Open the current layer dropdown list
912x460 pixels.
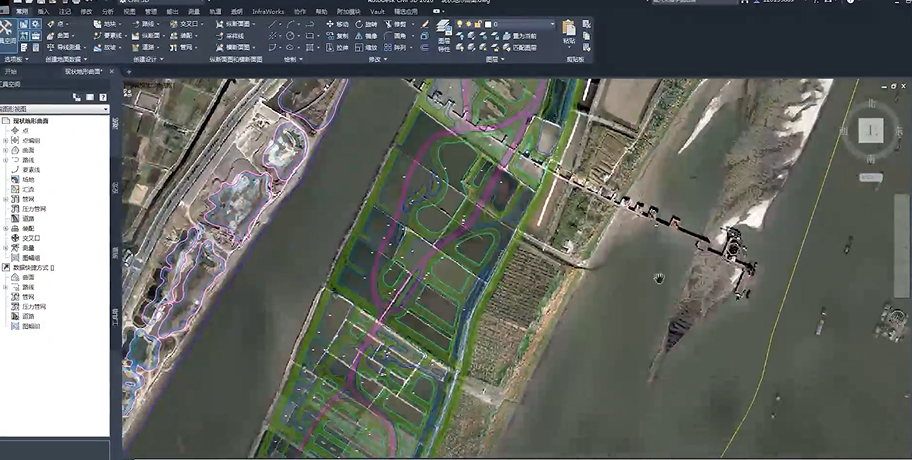coord(552,24)
